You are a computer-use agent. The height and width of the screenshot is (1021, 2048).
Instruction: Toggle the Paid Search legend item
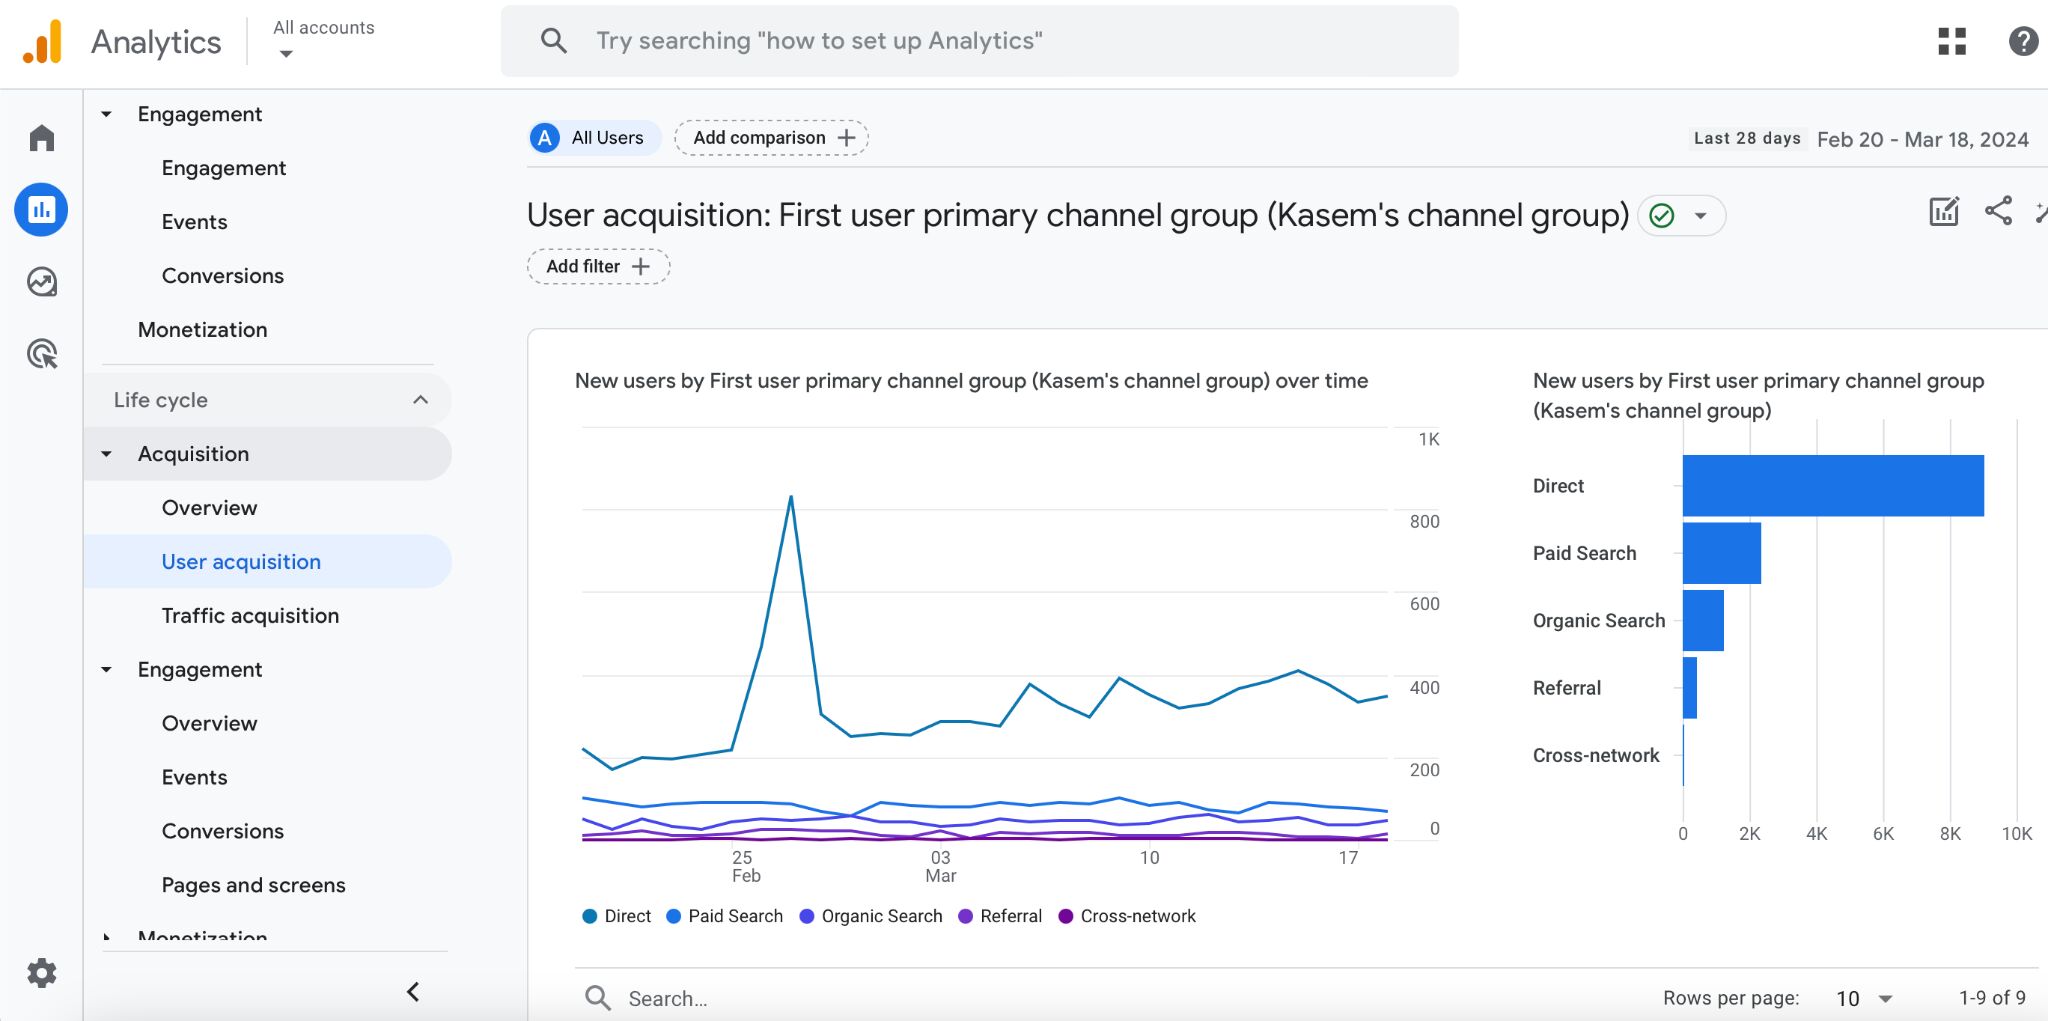pos(723,915)
